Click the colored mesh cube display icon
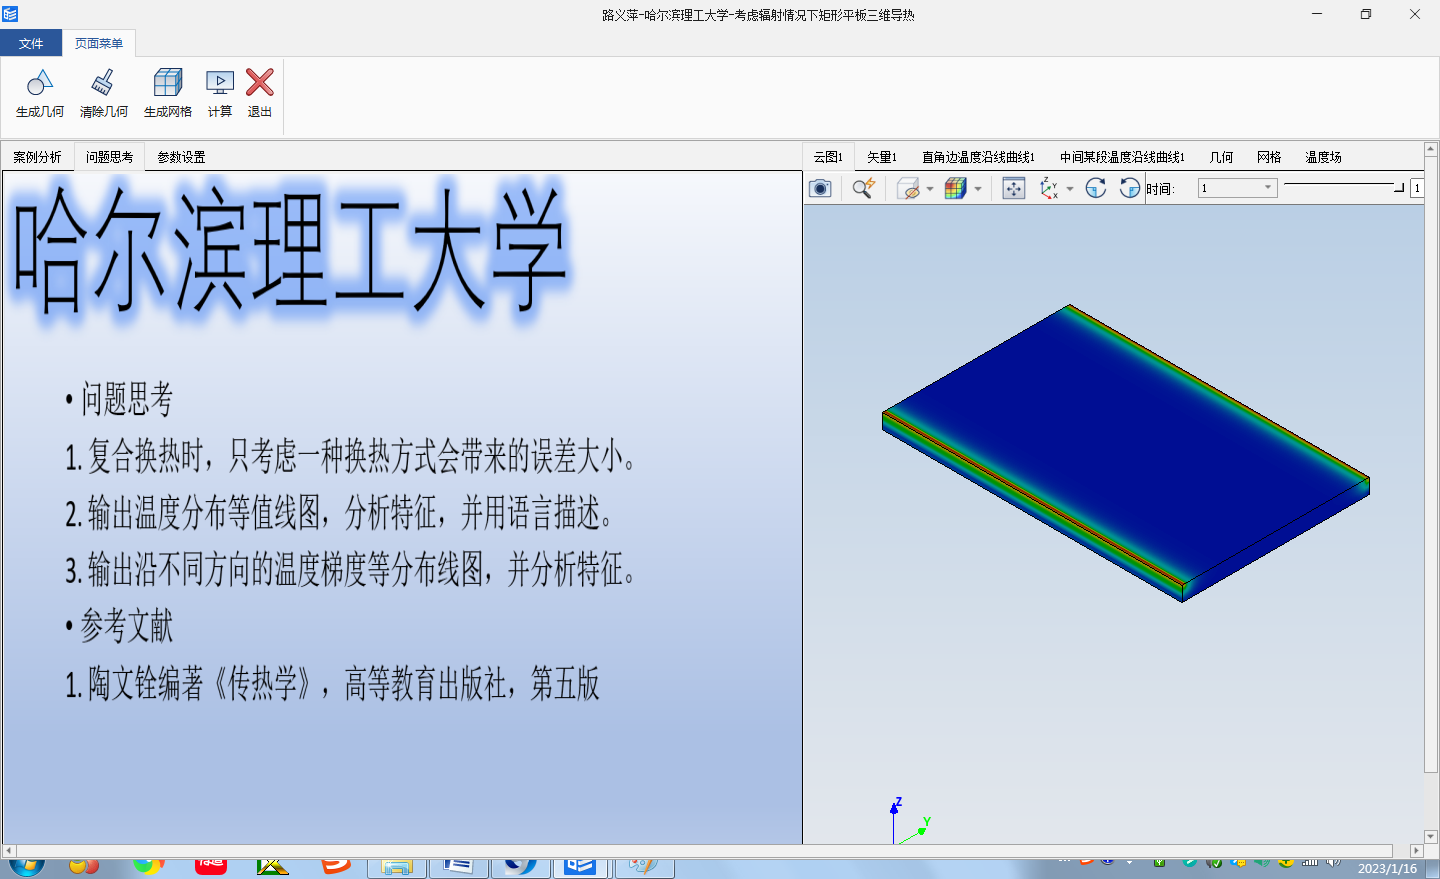Screen dimensions: 1440x879 tap(956, 188)
